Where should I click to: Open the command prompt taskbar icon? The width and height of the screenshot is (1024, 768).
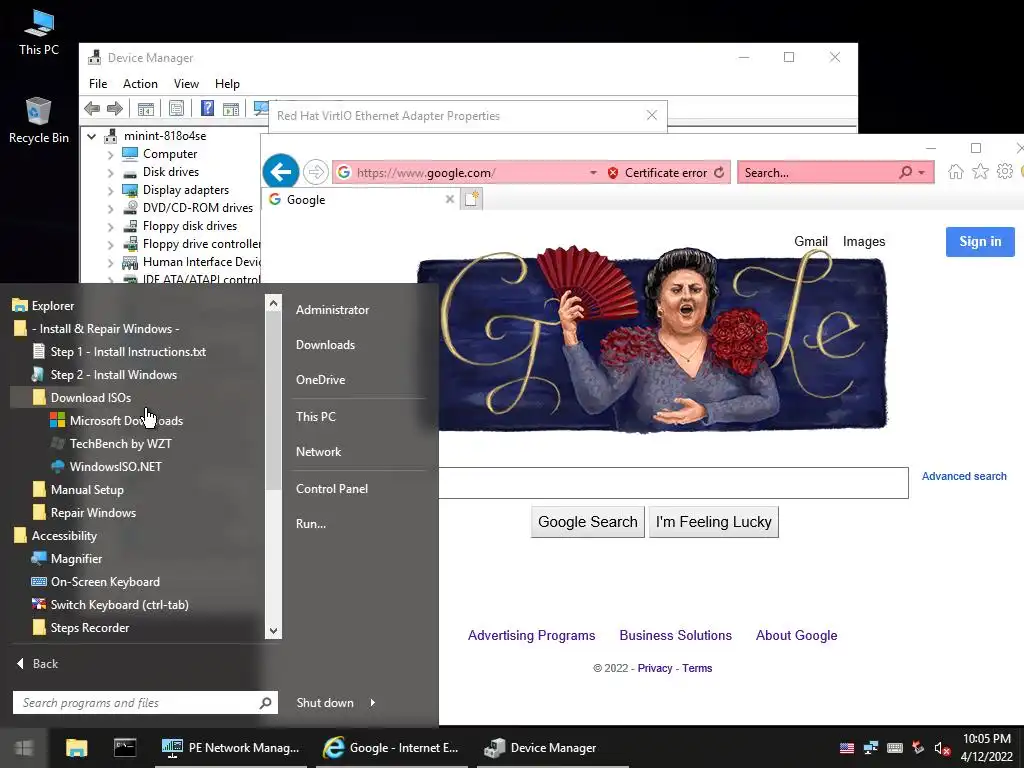(125, 748)
